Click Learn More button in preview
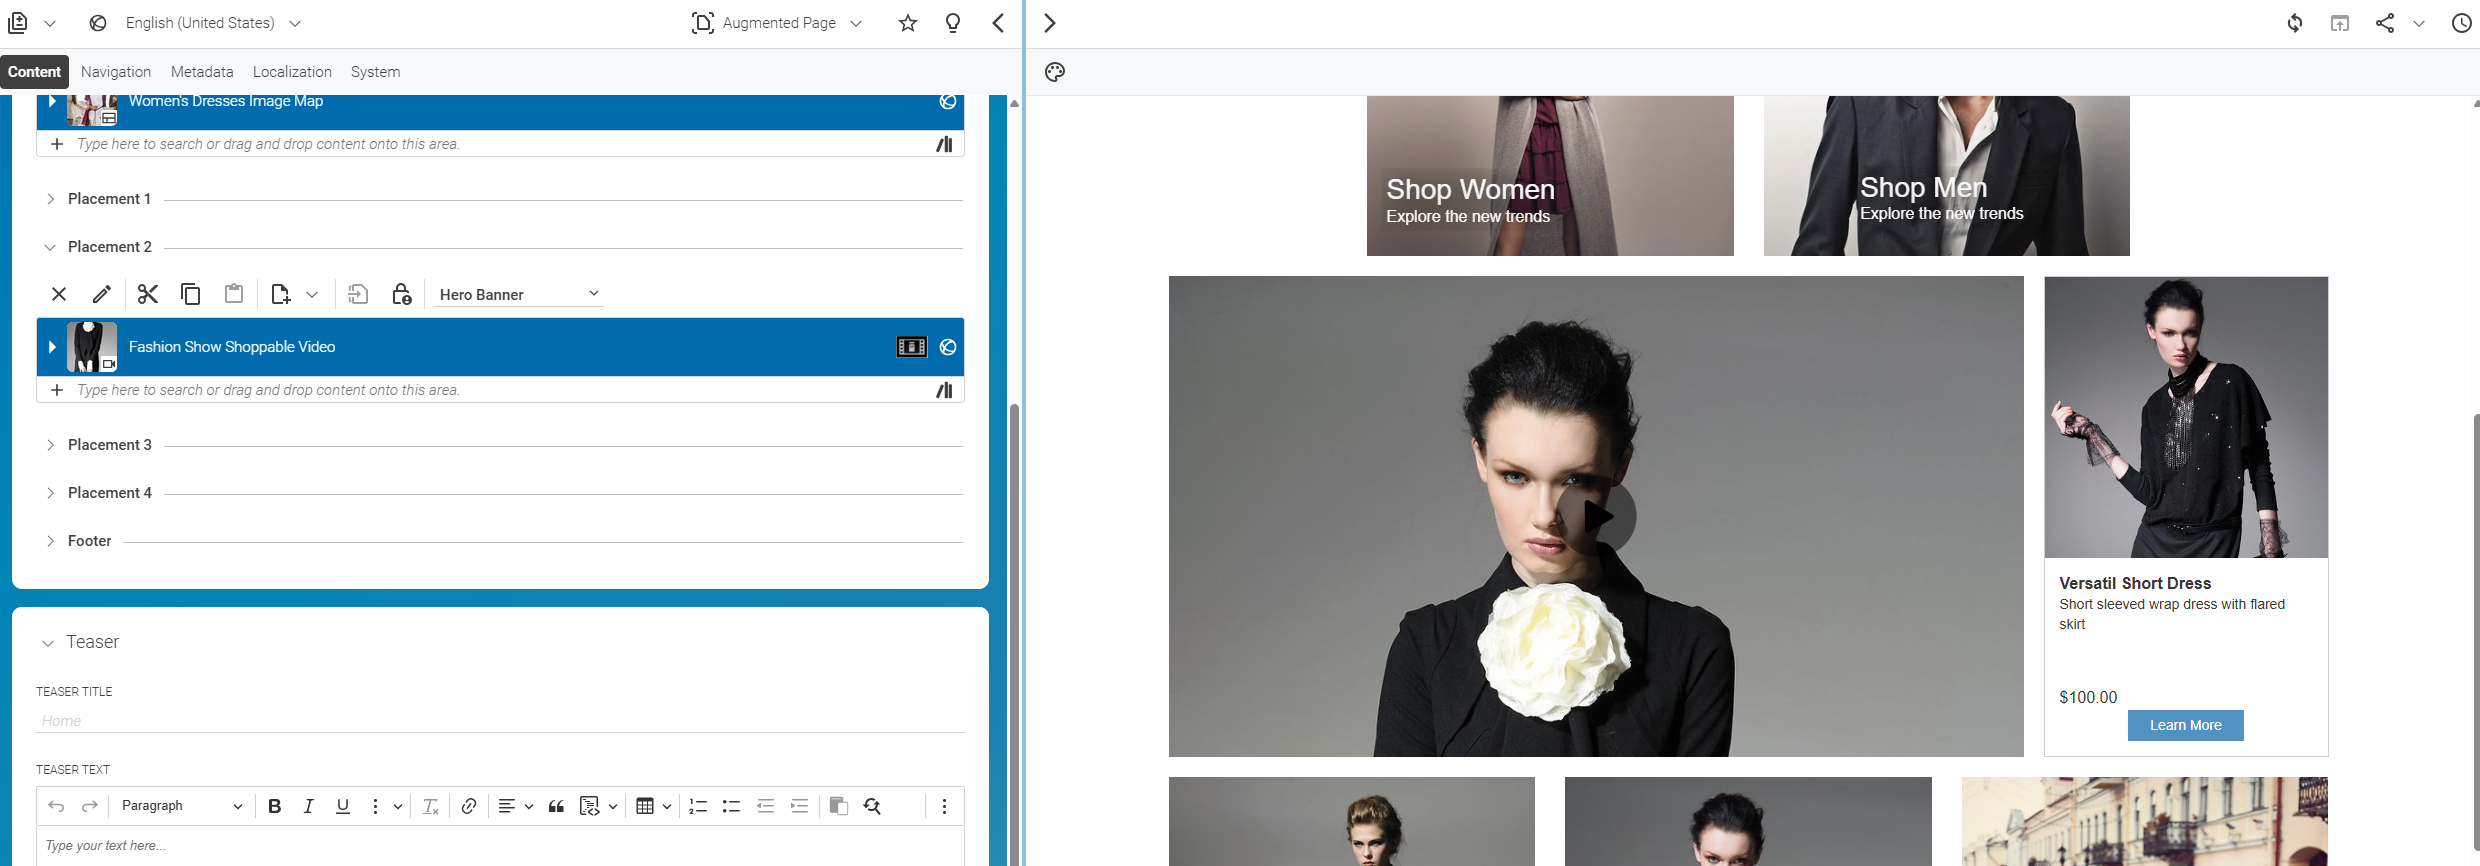This screenshot has width=2480, height=866. pyautogui.click(x=2185, y=725)
